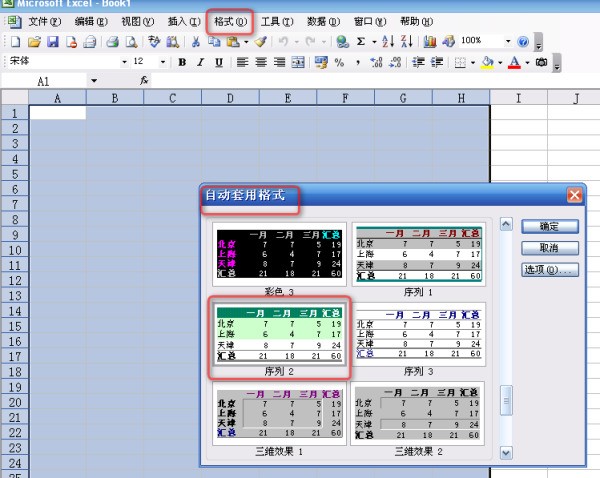
Task: Open the 格式 menu
Action: click(230, 21)
